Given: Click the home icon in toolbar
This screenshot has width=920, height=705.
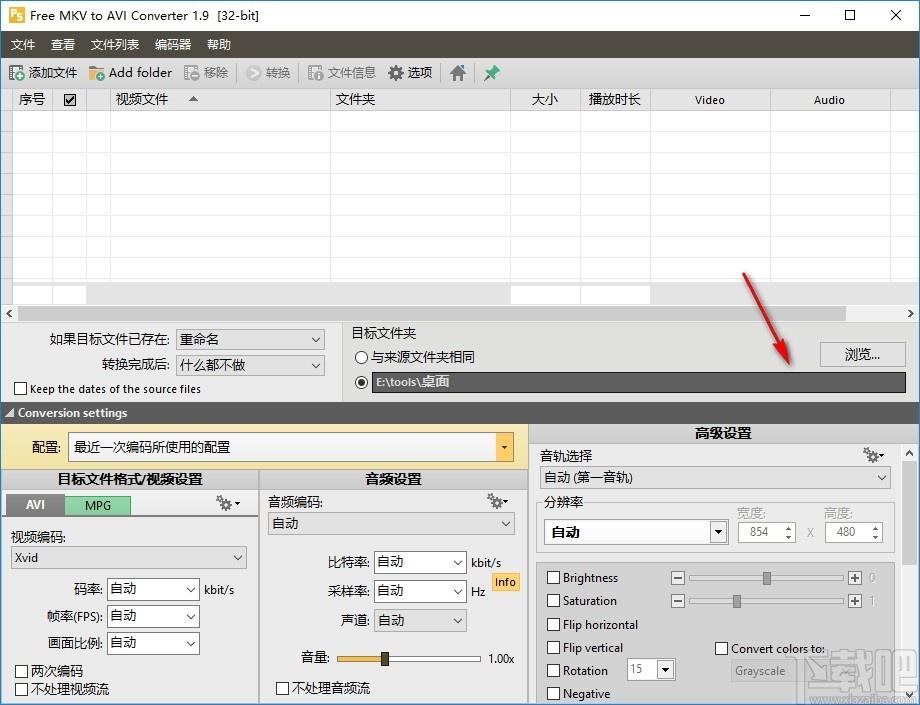Looking at the screenshot, I should click(x=458, y=73).
